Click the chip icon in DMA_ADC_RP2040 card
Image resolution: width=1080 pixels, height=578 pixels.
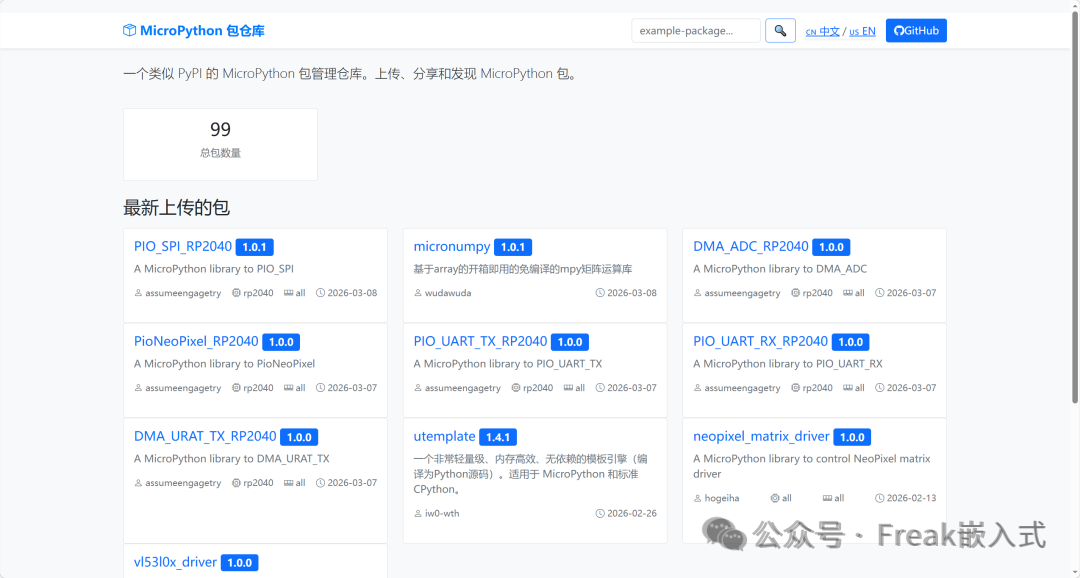[x=796, y=294]
